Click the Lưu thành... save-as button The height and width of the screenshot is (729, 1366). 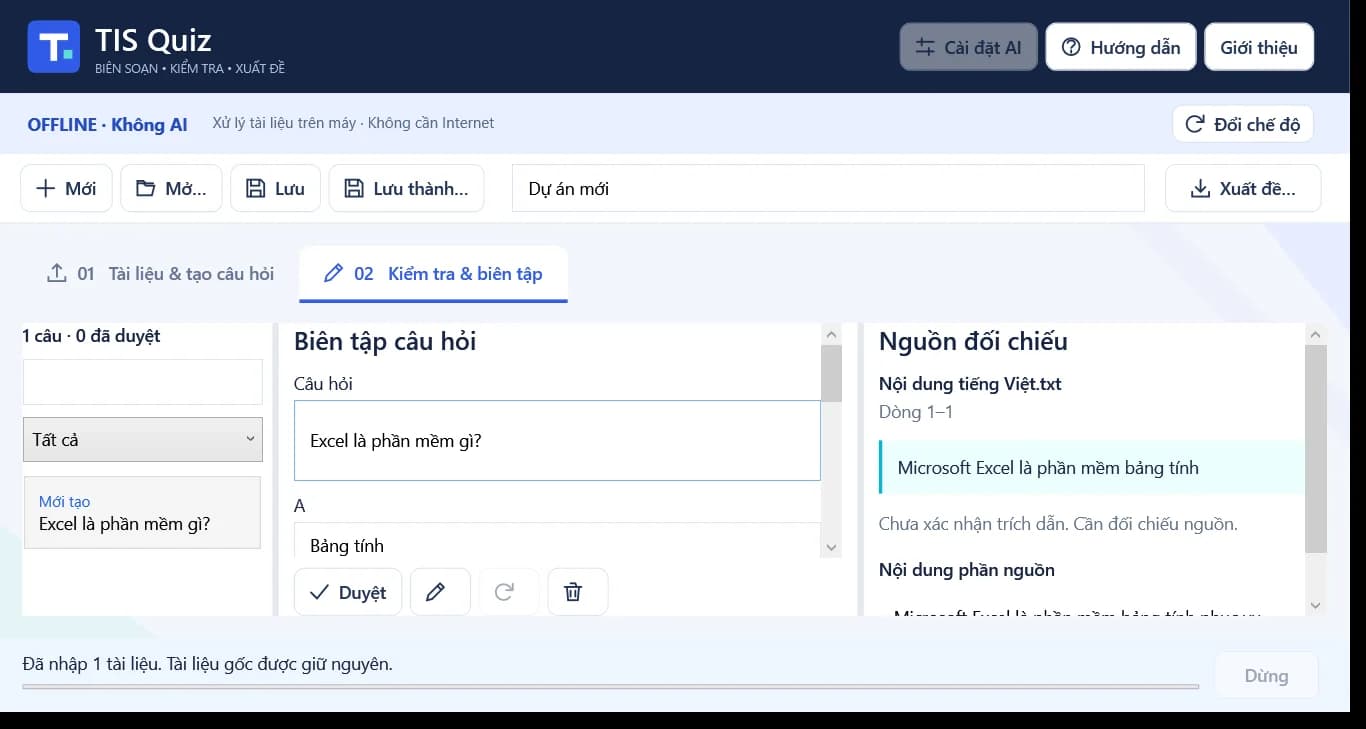tap(406, 188)
